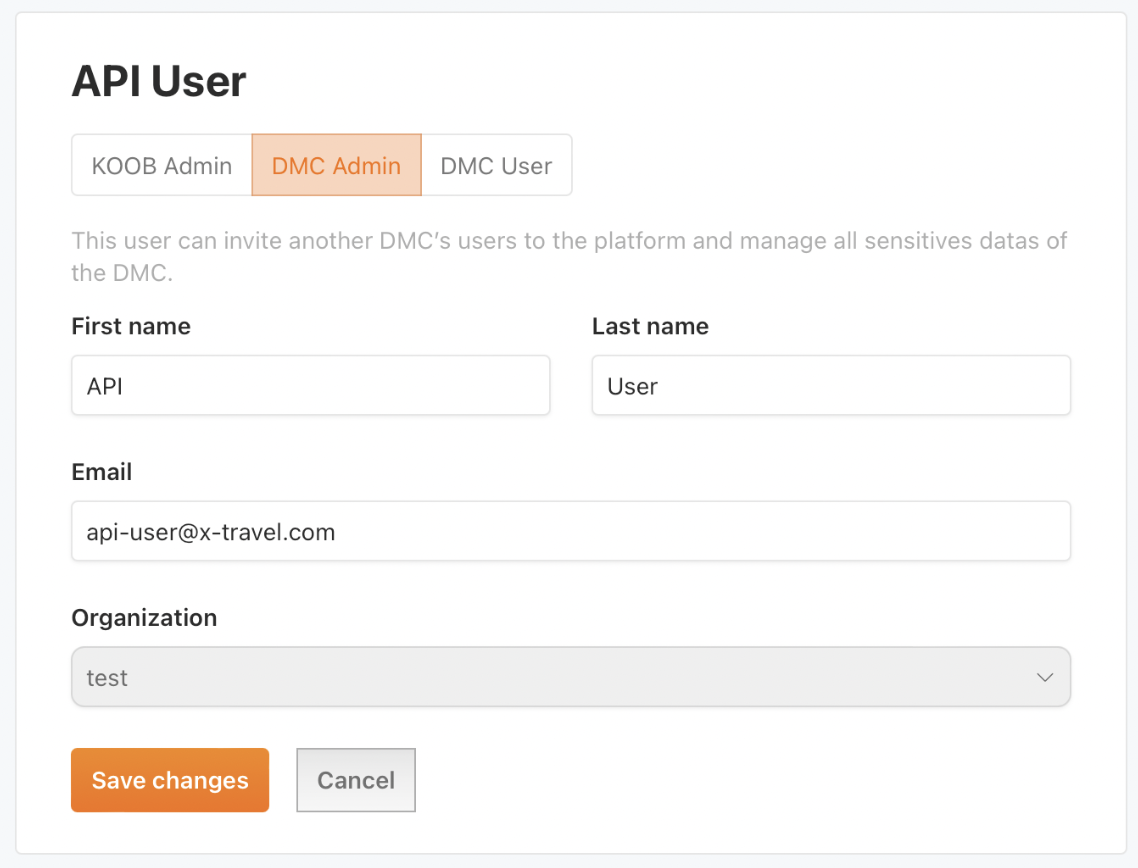Image resolution: width=1138 pixels, height=868 pixels.
Task: Click the Last name field label
Action: point(649,326)
